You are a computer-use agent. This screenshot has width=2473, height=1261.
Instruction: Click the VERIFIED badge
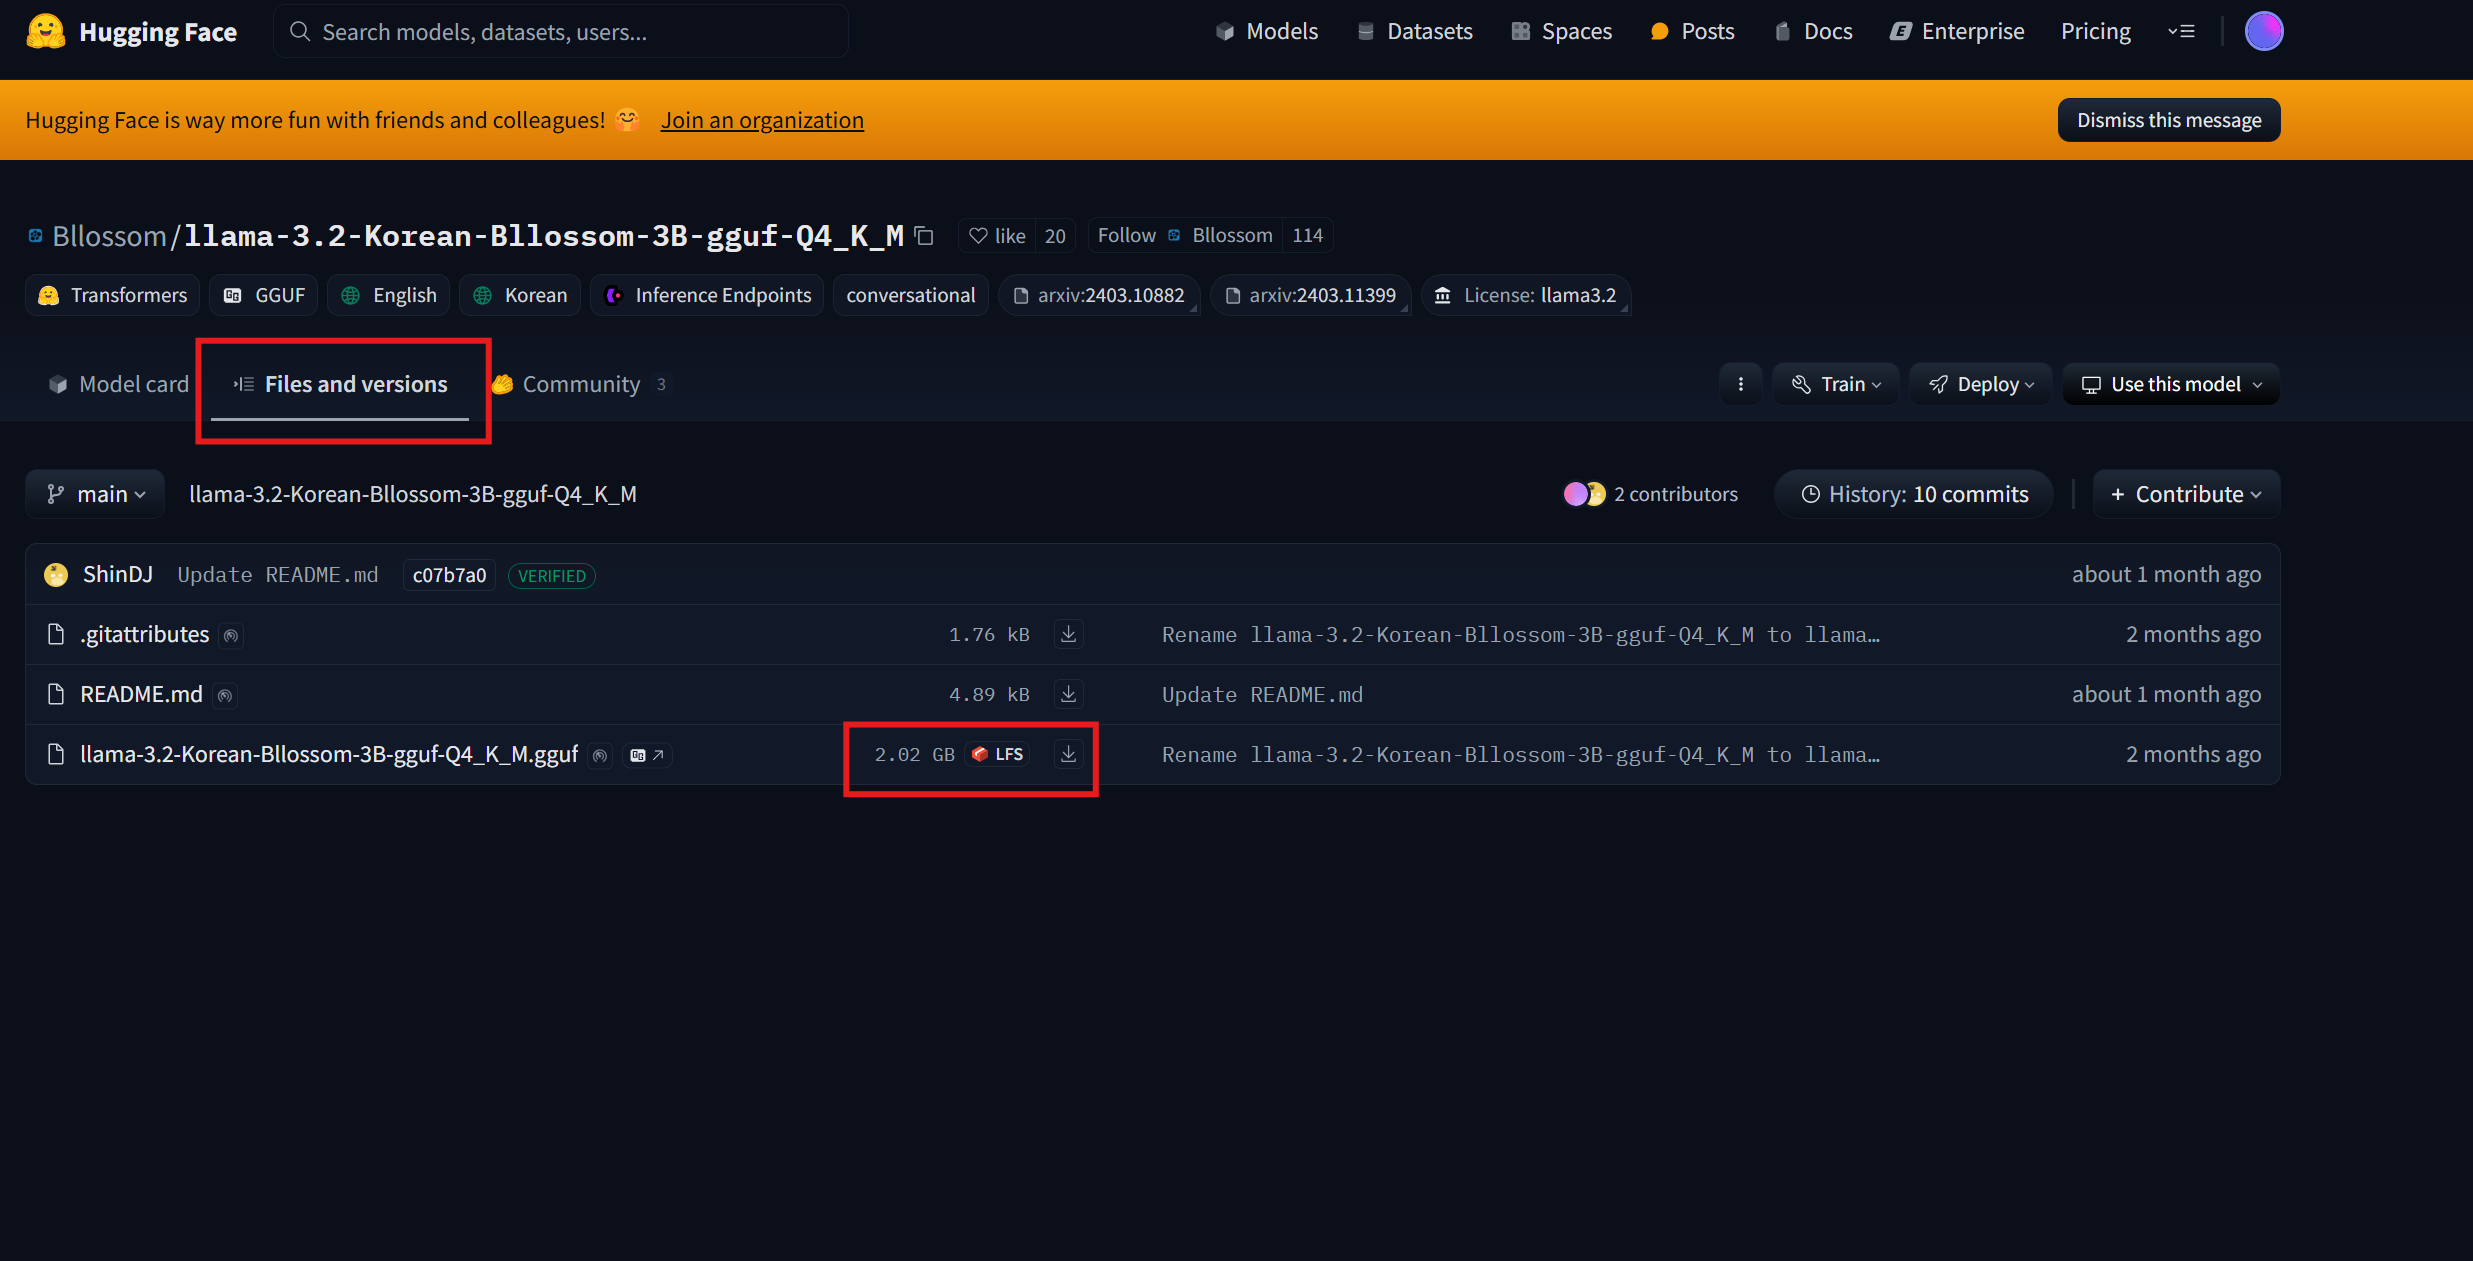552,576
